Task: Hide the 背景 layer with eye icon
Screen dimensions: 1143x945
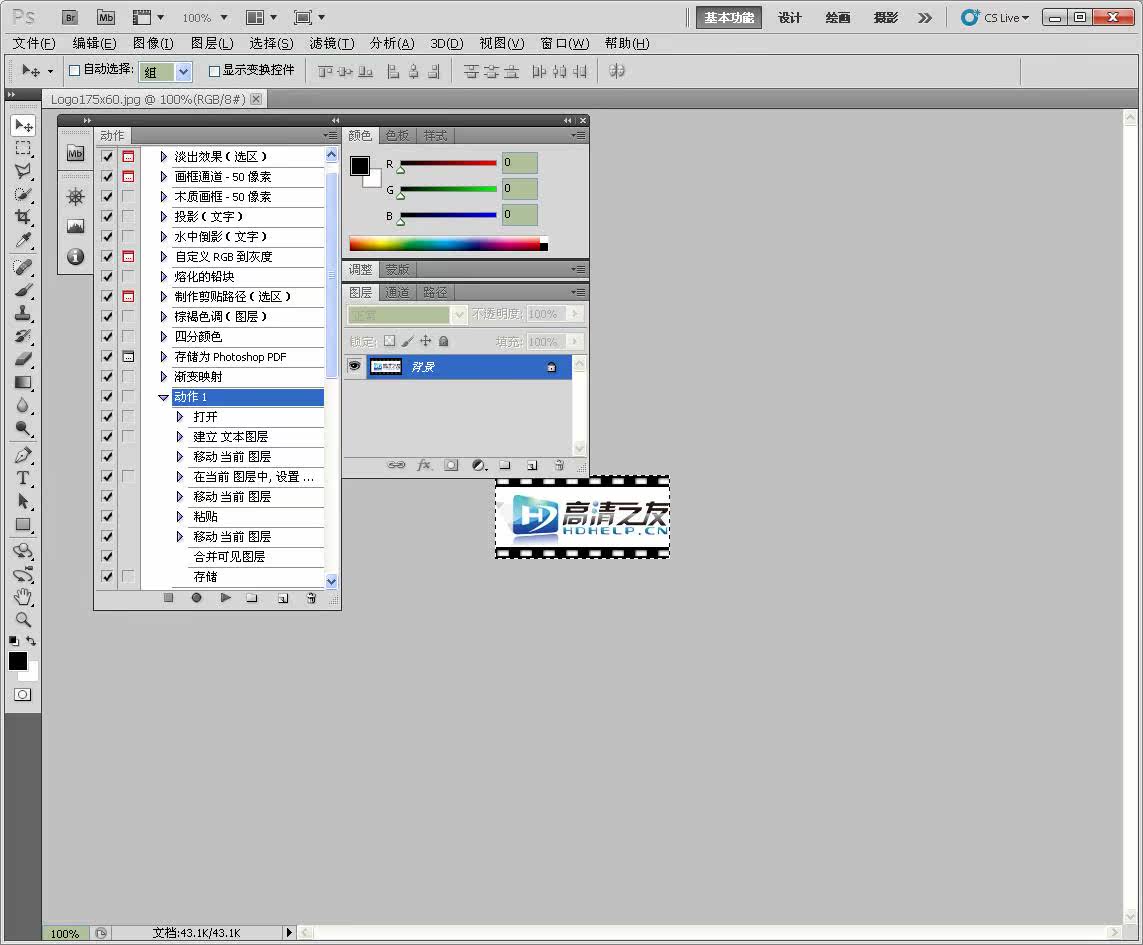Action: (354, 367)
